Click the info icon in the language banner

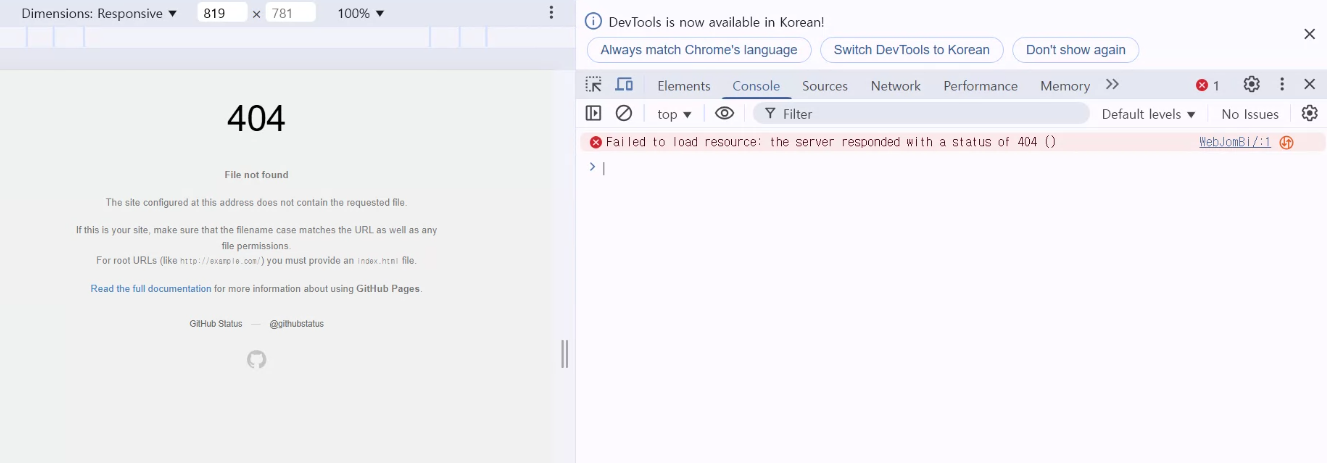tap(593, 21)
